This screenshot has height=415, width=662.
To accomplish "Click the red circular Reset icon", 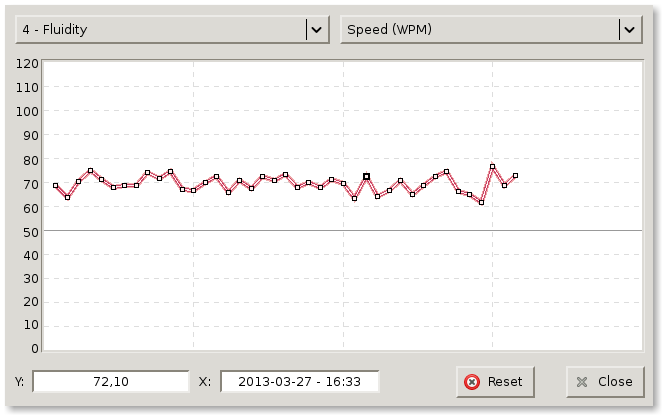I will (472, 382).
